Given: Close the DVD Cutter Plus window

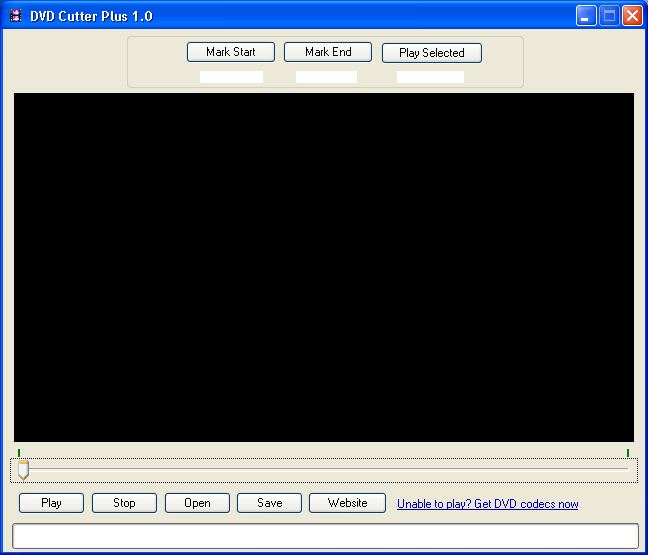Looking at the screenshot, I should (632, 16).
